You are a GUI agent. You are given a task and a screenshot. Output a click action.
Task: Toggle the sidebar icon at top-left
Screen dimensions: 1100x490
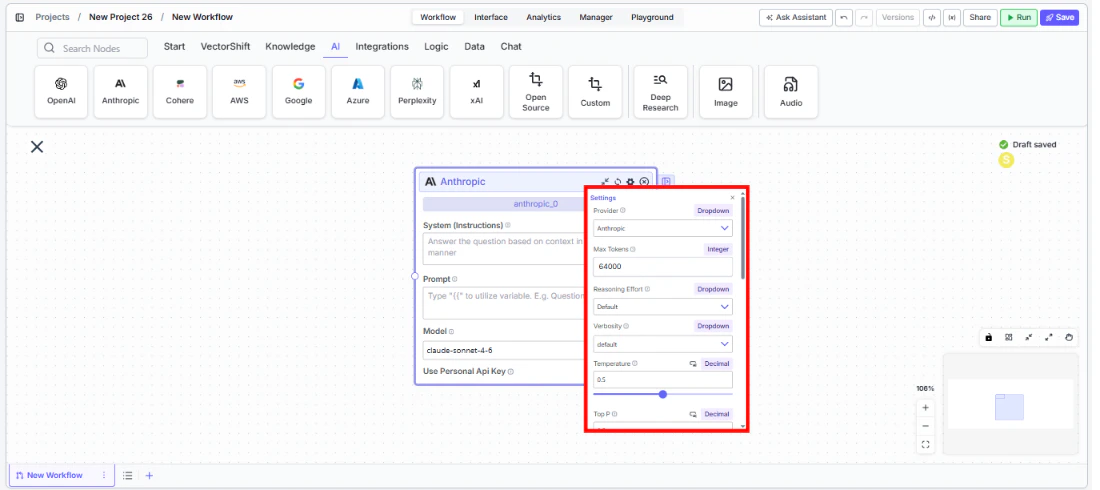[20, 18]
